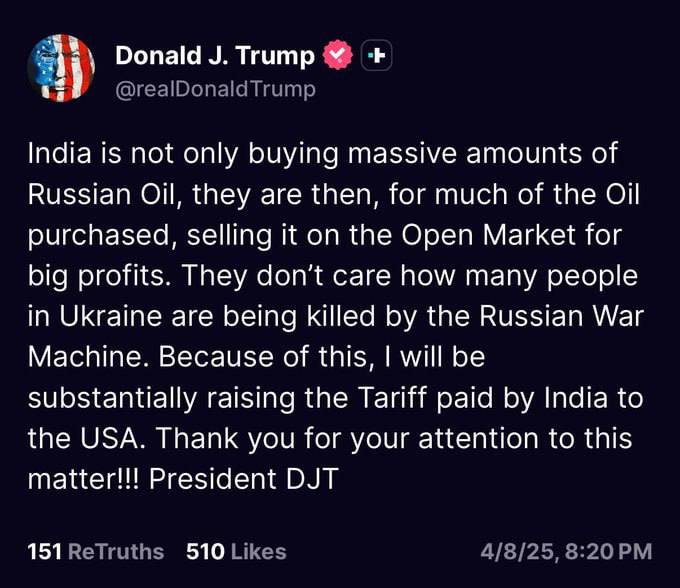The width and height of the screenshot is (680, 588).
Task: Click the plus follow icon beside name
Action: (x=374, y=56)
